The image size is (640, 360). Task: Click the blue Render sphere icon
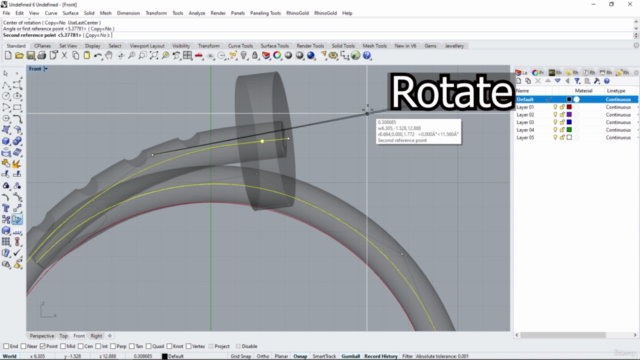coord(311,56)
